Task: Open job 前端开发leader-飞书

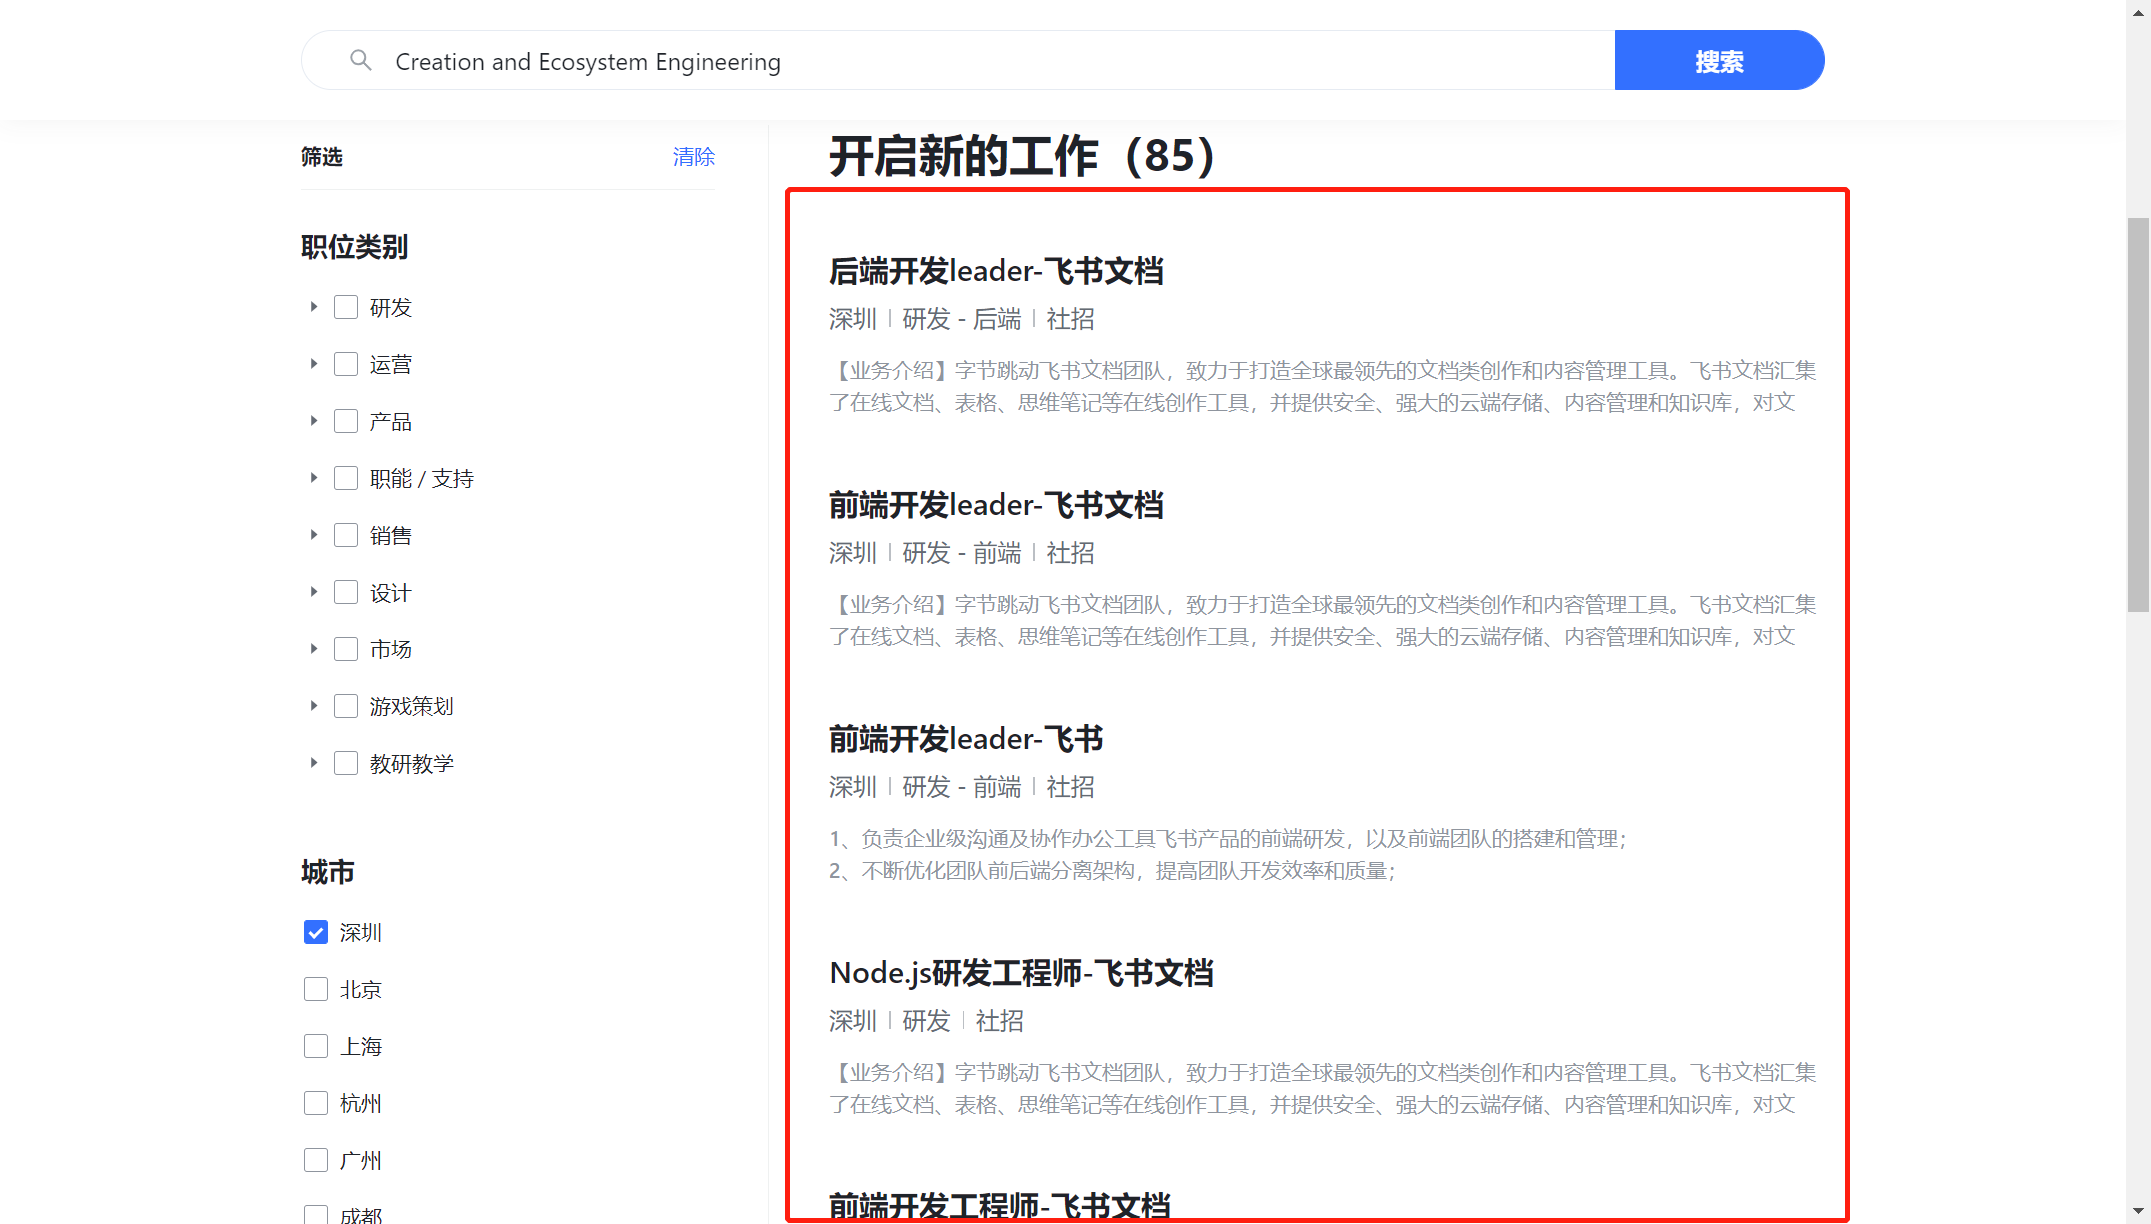Action: 966,739
